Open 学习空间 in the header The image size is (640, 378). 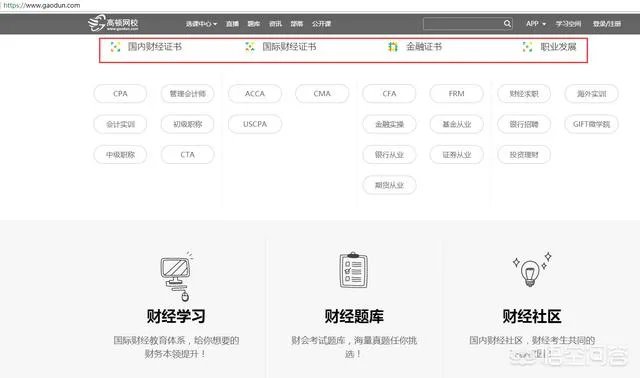pos(568,24)
